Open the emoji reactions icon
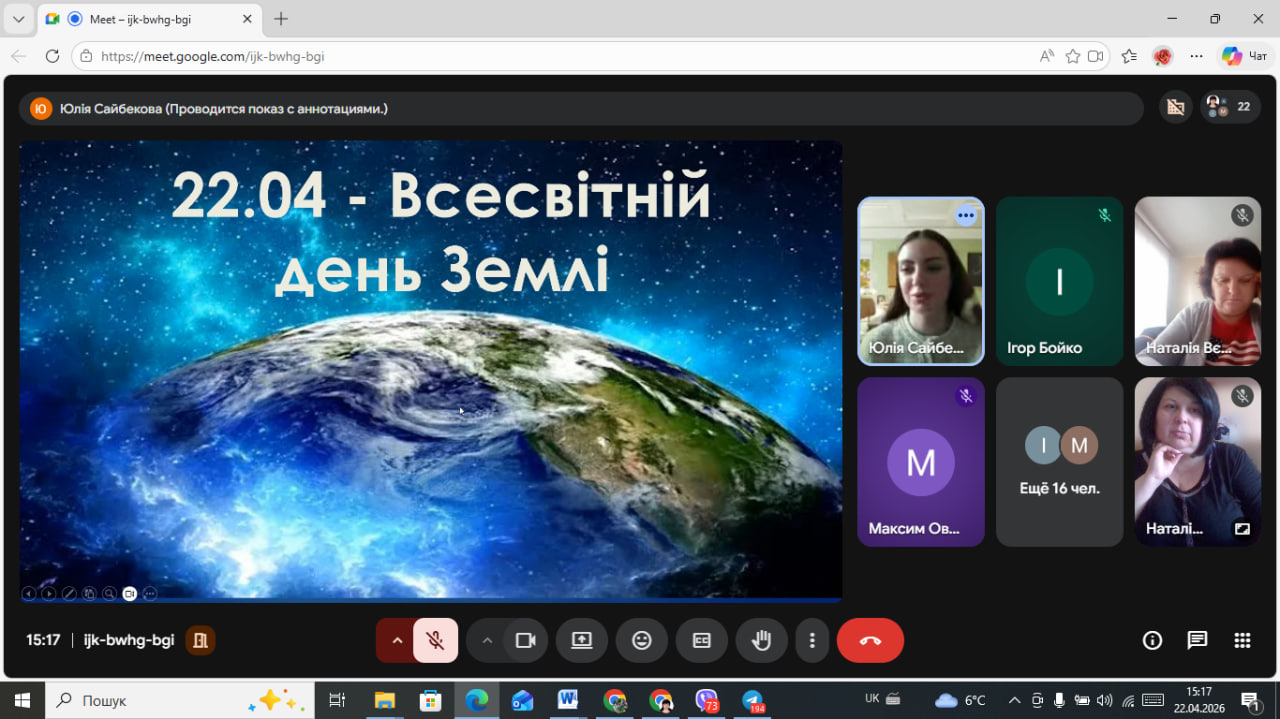1280x719 pixels. click(x=642, y=641)
